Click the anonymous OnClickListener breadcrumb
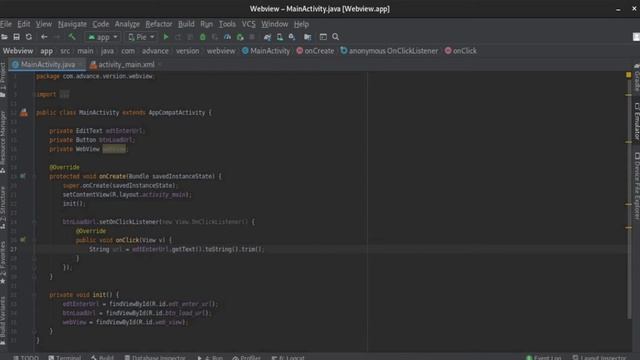The image size is (640, 360). [389, 51]
